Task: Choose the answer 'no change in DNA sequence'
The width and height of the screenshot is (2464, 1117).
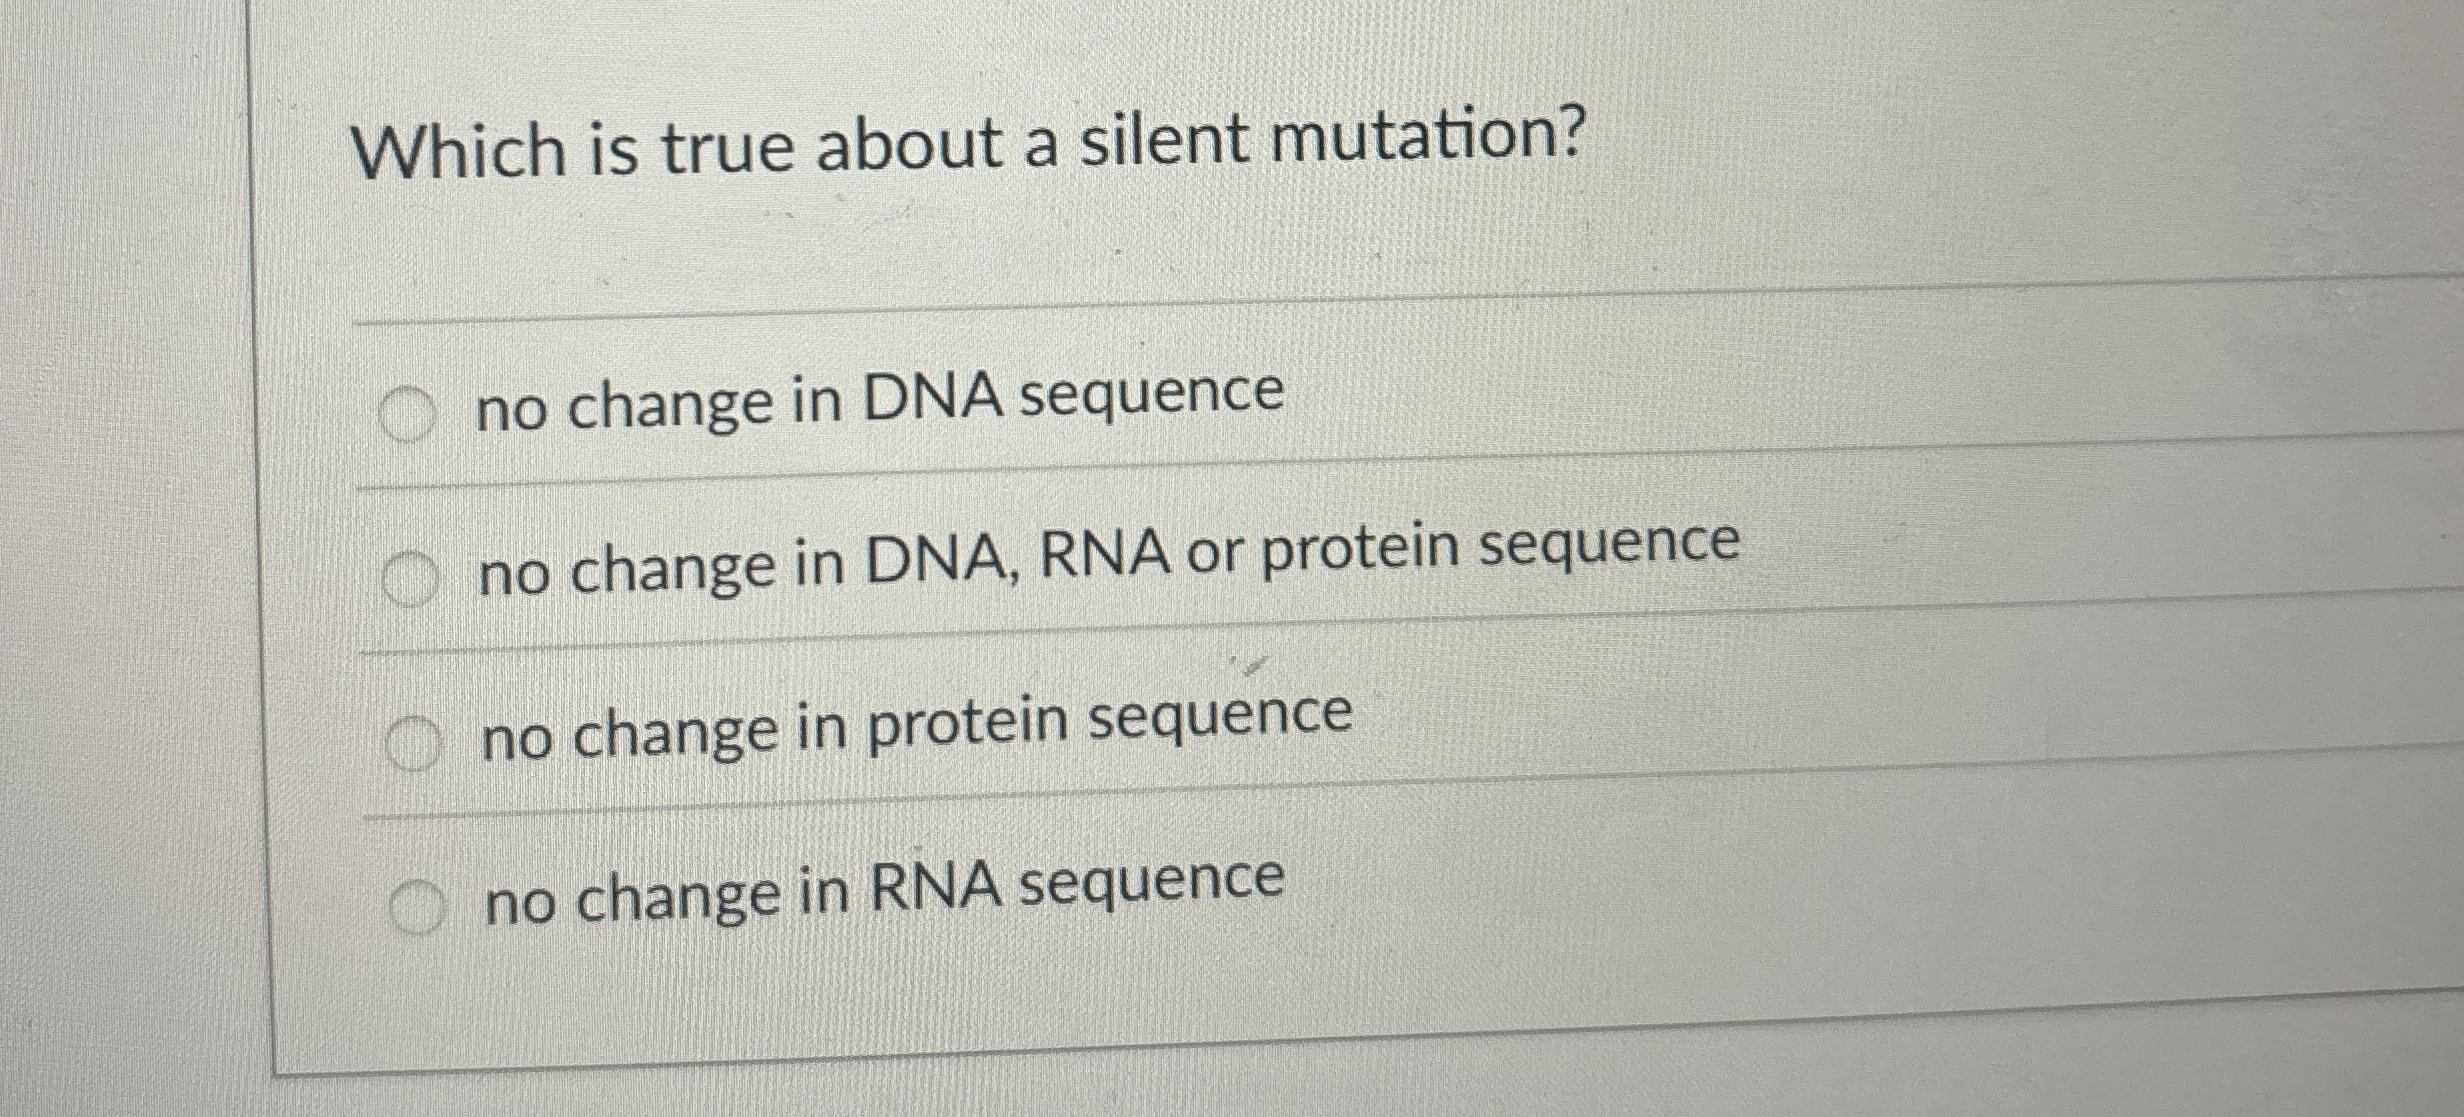Action: click(878, 395)
